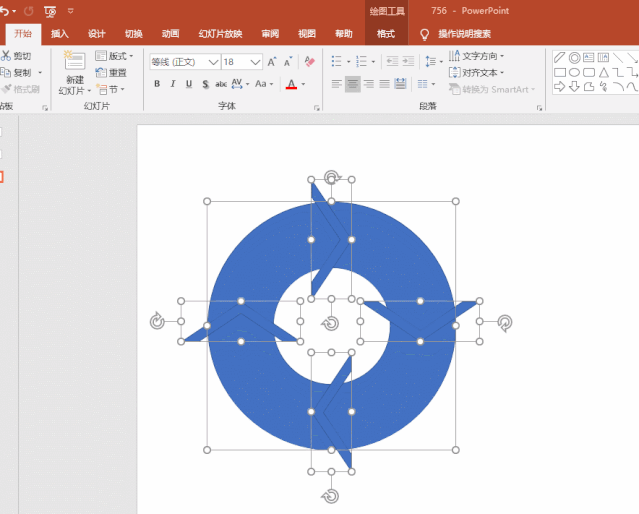Click the New Slide (新建幻灯片) icon
639x514 pixels.
pyautogui.click(x=75, y=63)
